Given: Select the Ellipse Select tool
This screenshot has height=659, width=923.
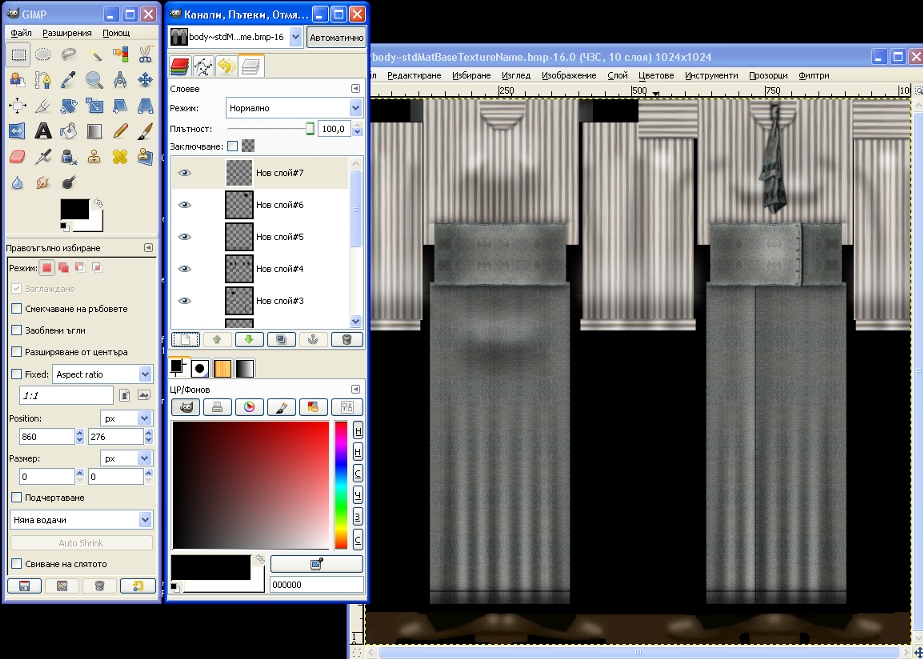Looking at the screenshot, I should [43, 55].
